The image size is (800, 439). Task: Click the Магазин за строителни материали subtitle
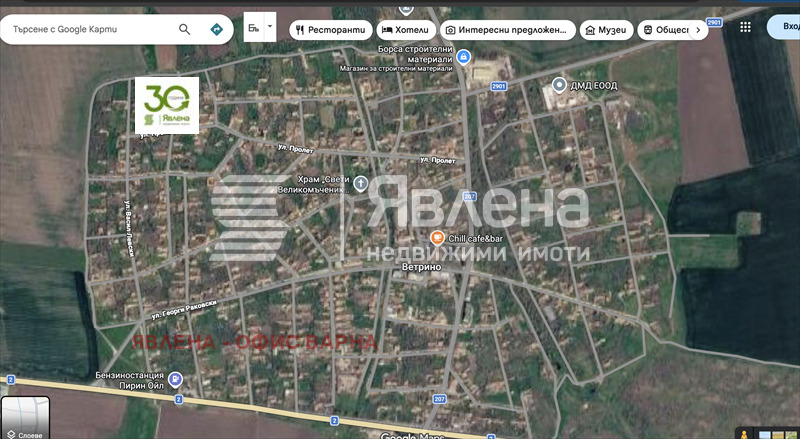[396, 68]
